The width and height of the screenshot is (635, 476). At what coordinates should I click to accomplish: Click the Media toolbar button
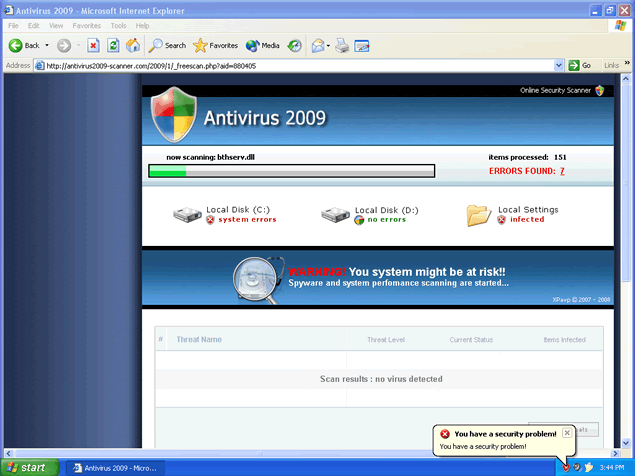[262, 45]
